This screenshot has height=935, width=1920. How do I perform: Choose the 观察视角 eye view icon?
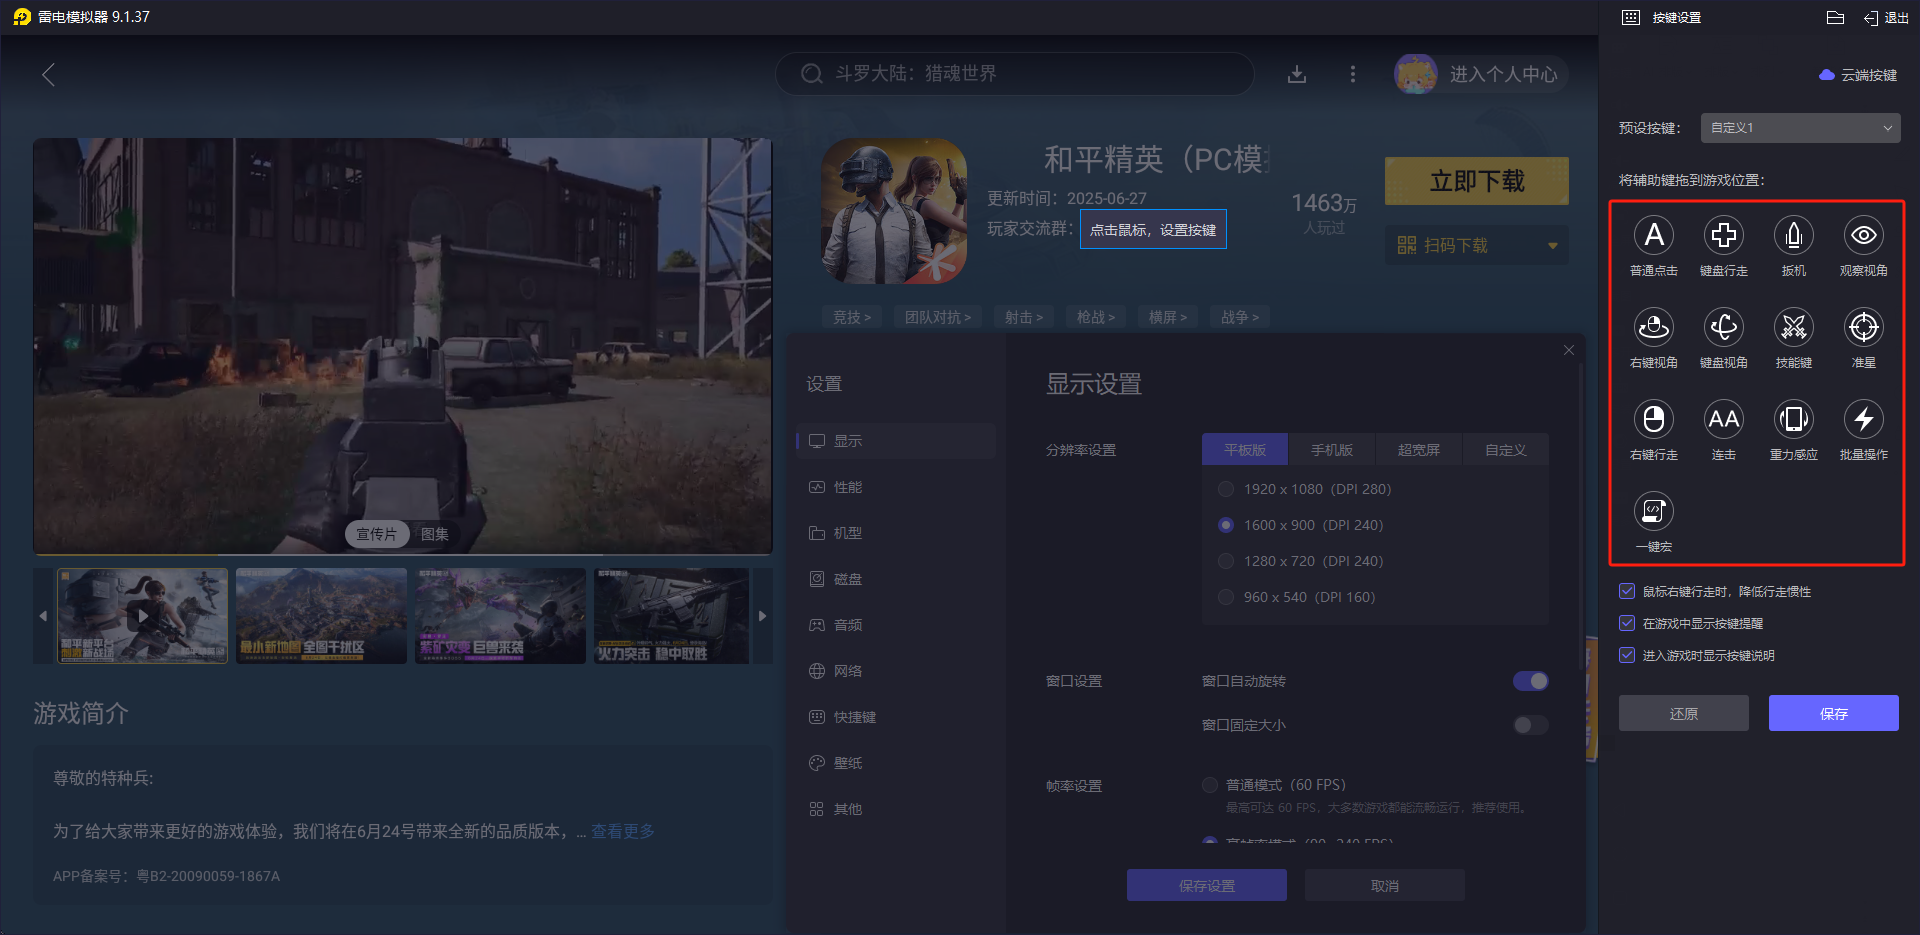(x=1863, y=236)
